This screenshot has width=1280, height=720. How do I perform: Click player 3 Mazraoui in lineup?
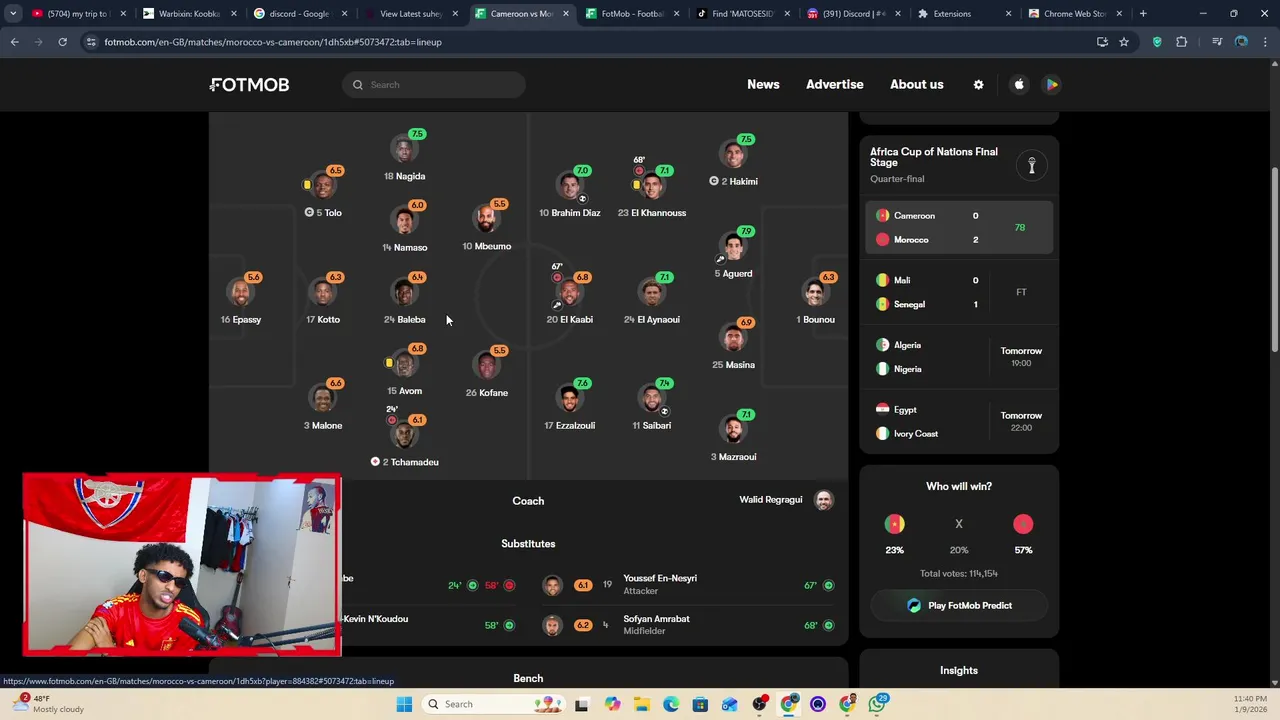click(x=734, y=437)
